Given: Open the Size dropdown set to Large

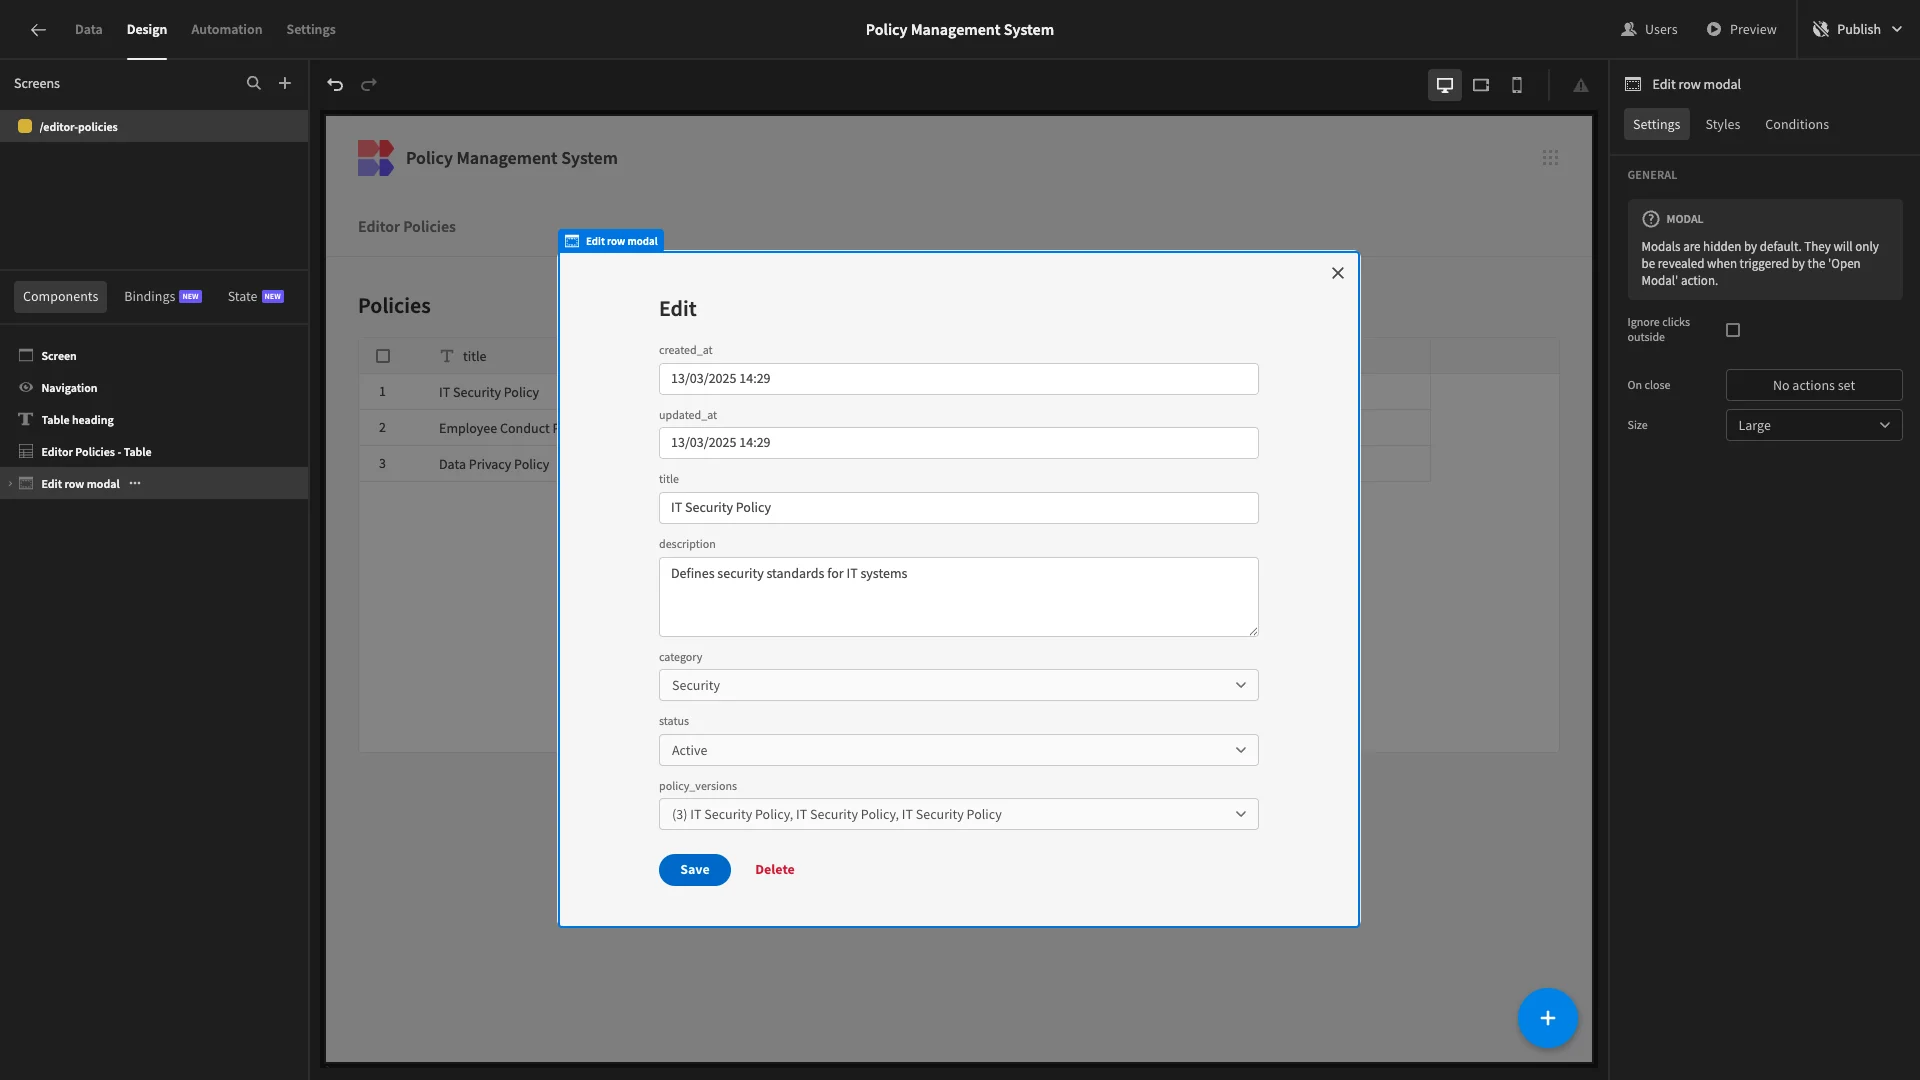Looking at the screenshot, I should 1814,425.
